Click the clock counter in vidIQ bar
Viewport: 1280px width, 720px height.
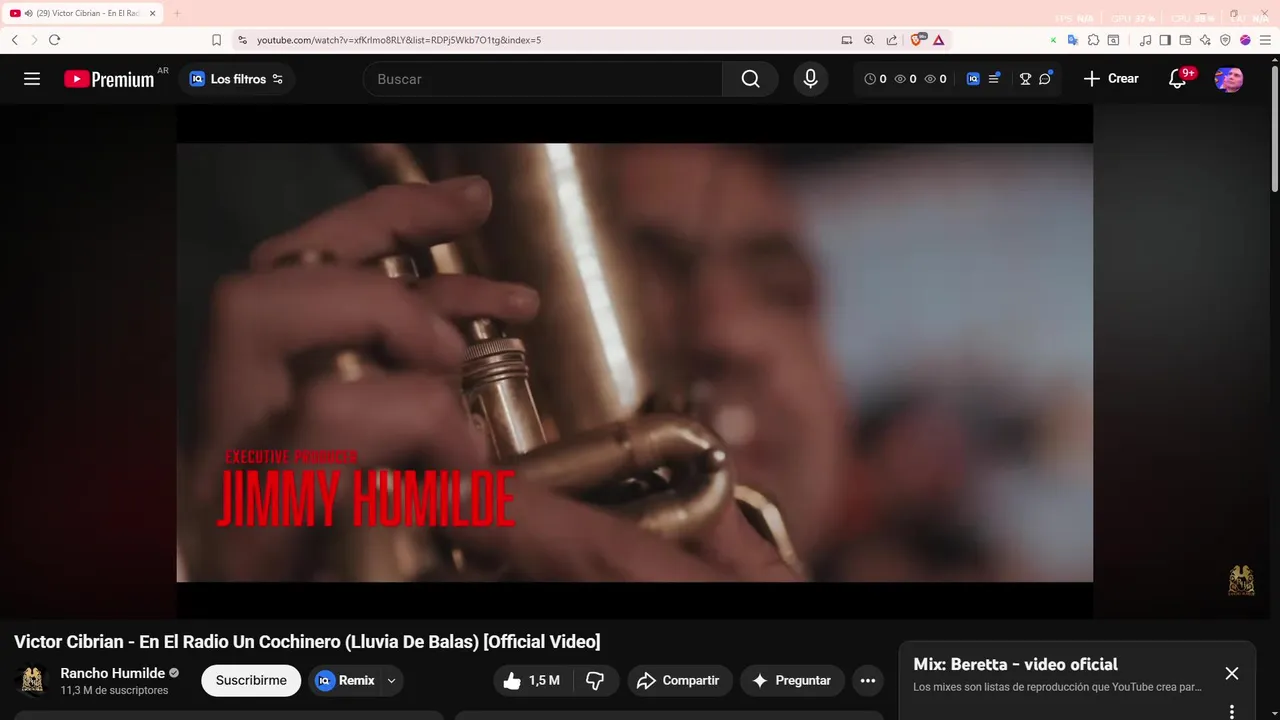(875, 79)
